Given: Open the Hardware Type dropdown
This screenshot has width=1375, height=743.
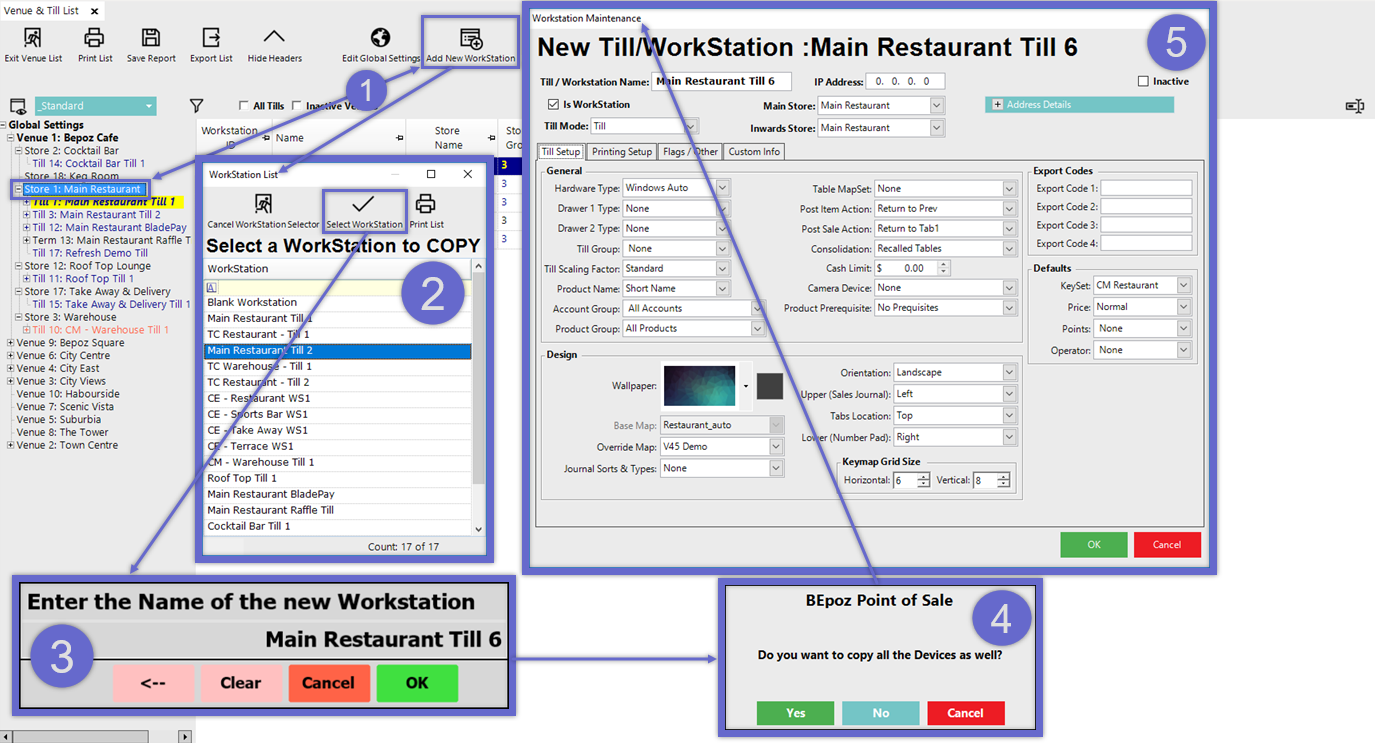Looking at the screenshot, I should tap(723, 188).
